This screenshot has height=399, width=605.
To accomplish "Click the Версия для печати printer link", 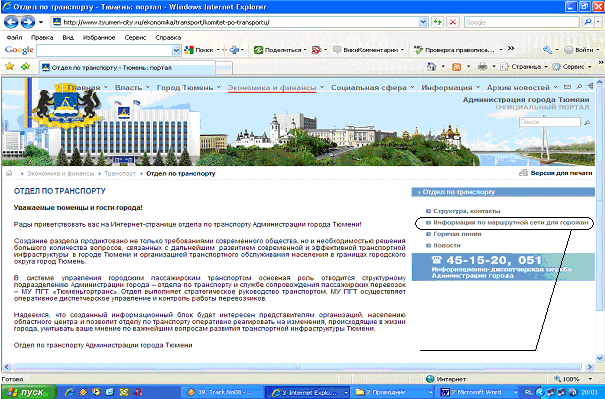I will point(556,173).
